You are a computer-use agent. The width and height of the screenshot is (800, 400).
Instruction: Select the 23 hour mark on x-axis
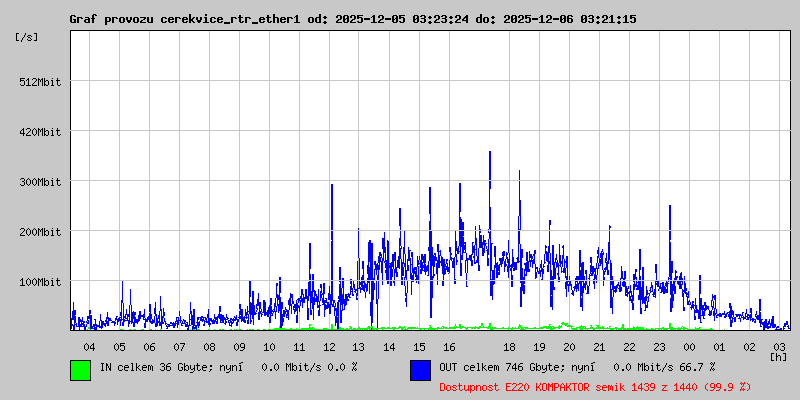[659, 346]
